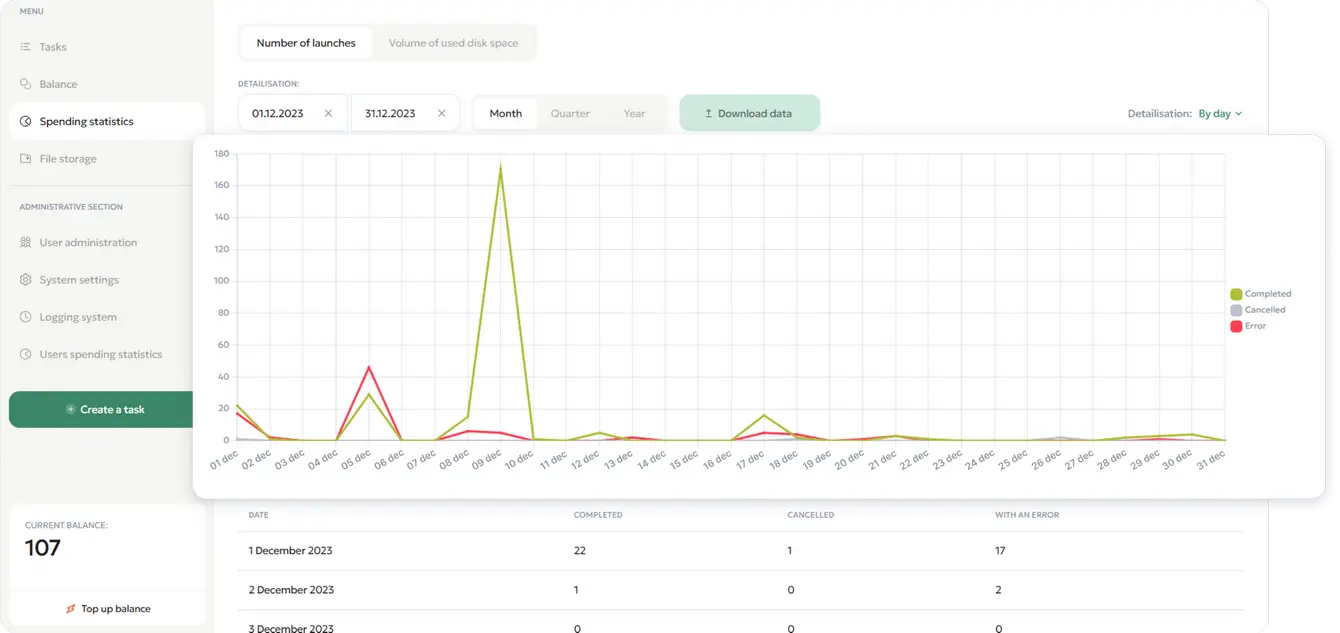Screen dimensions: 1340x633
Task: Click the Download data button
Action: [x=749, y=112]
